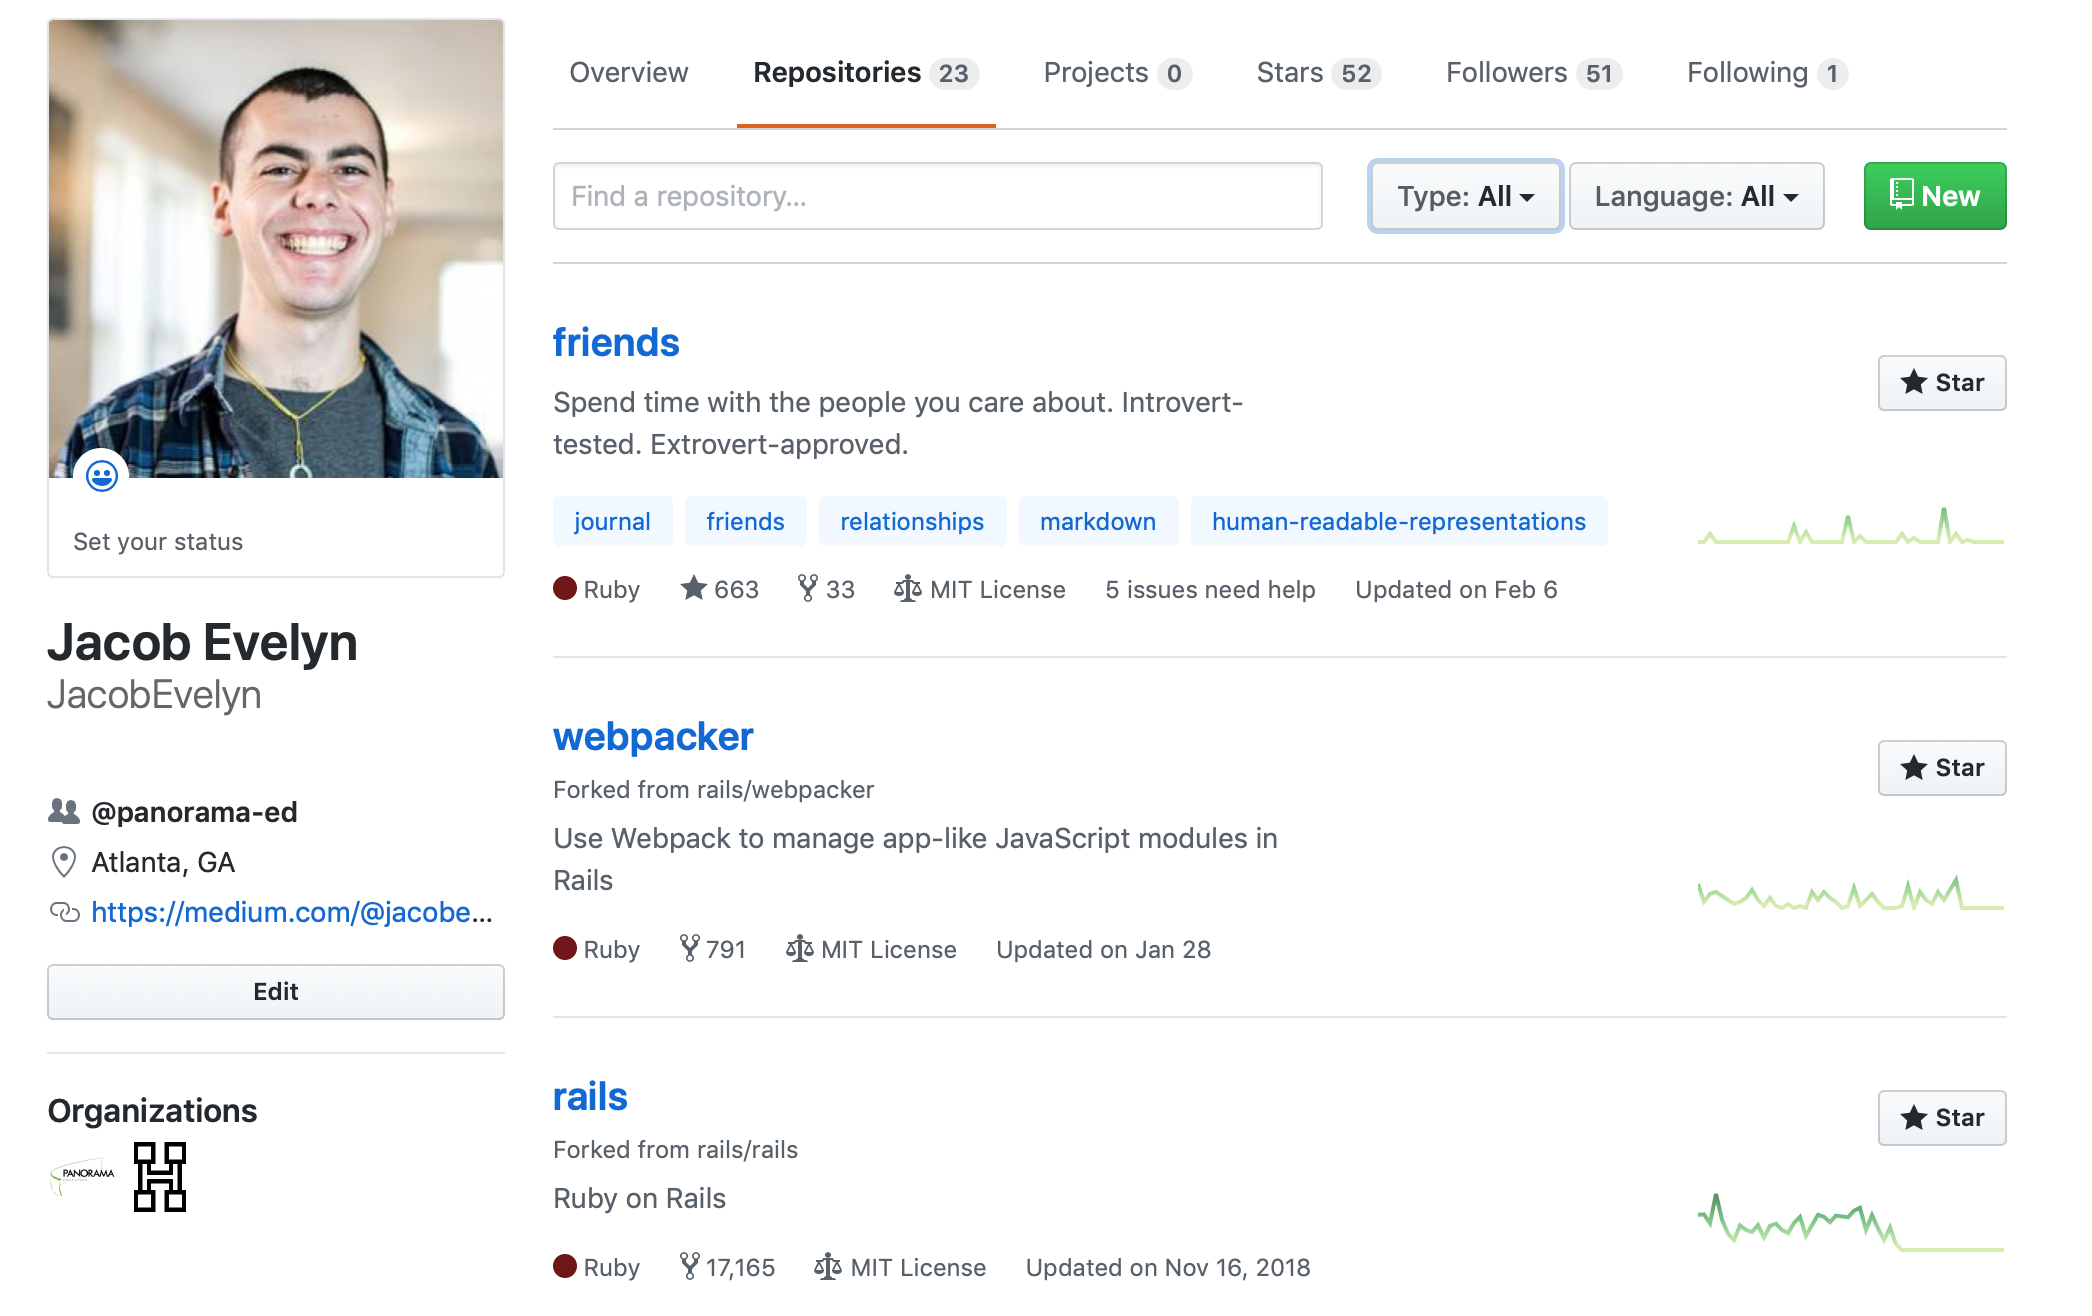Click the Panorama organization avatar
This screenshot has width=2092, height=1316.
pos(83,1176)
